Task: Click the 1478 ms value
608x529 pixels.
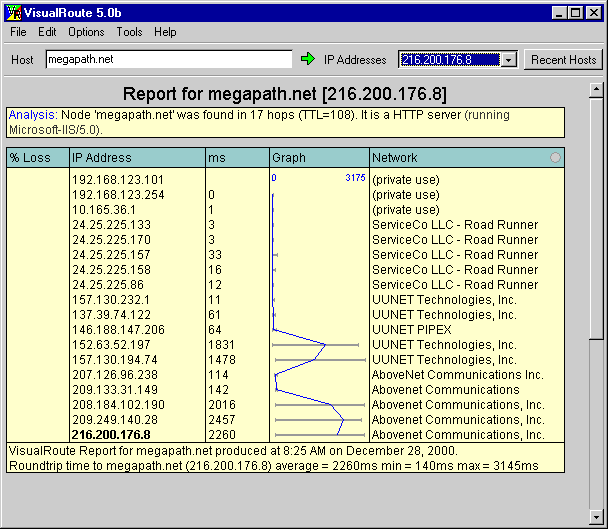Action: [222, 360]
